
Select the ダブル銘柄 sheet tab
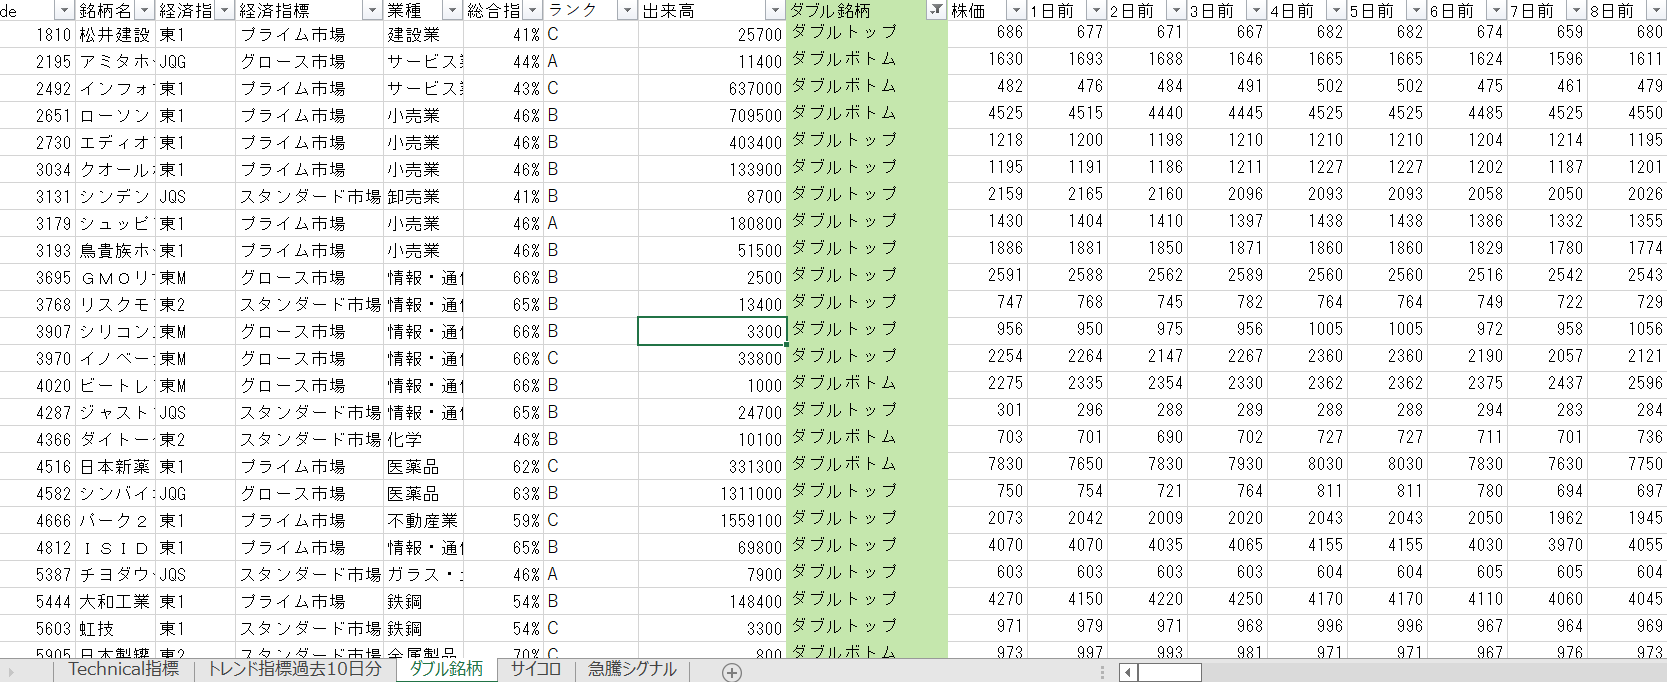pos(447,669)
